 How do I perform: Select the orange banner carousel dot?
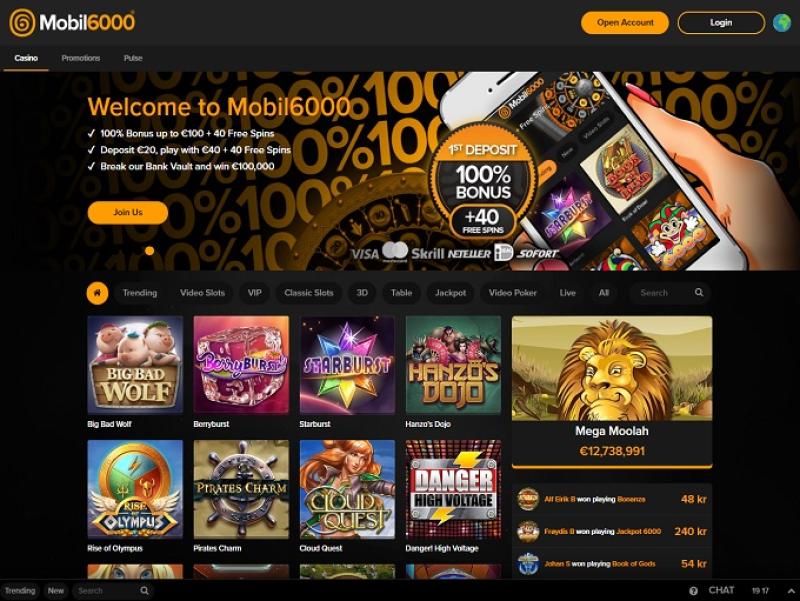click(x=149, y=251)
